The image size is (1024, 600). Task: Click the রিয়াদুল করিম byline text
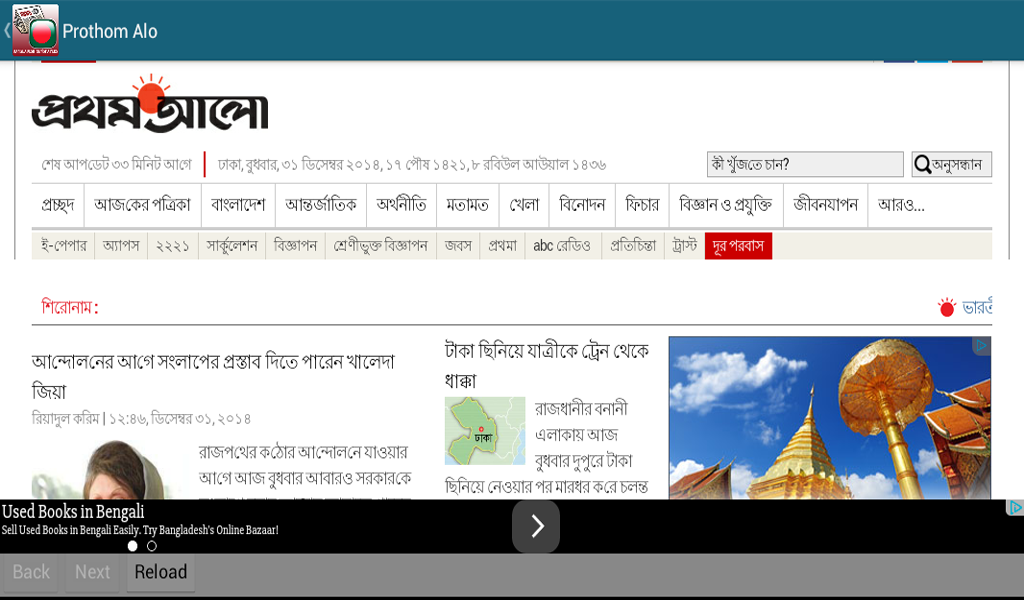click(65, 418)
